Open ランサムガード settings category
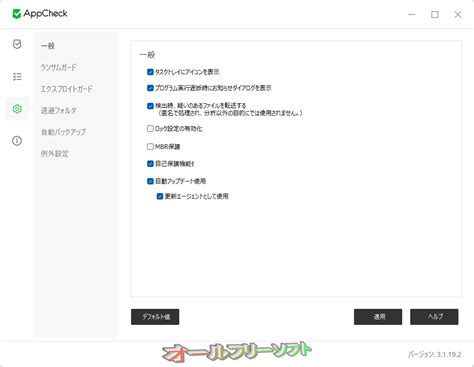This screenshot has width=474, height=367. 58,67
